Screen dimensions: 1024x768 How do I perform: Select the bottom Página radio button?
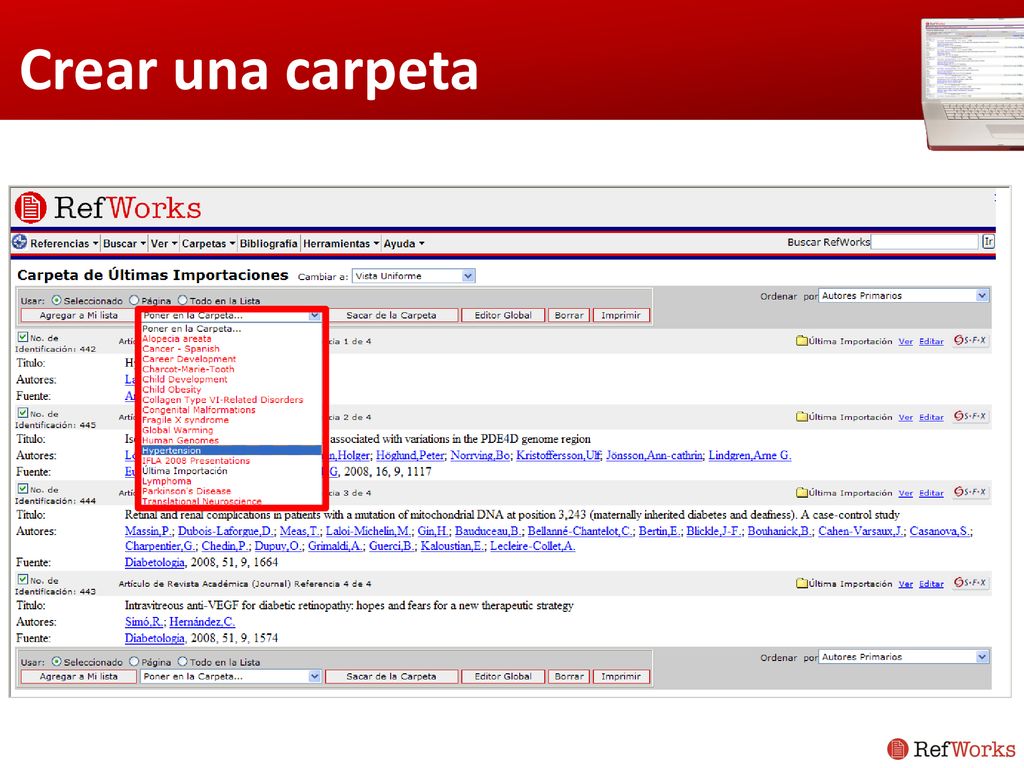(x=134, y=662)
